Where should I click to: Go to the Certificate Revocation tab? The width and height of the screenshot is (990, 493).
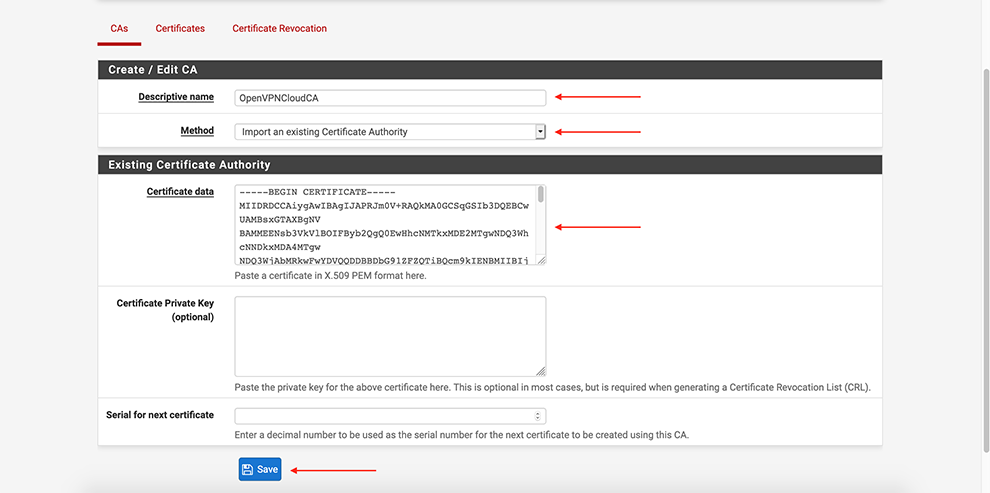point(279,29)
